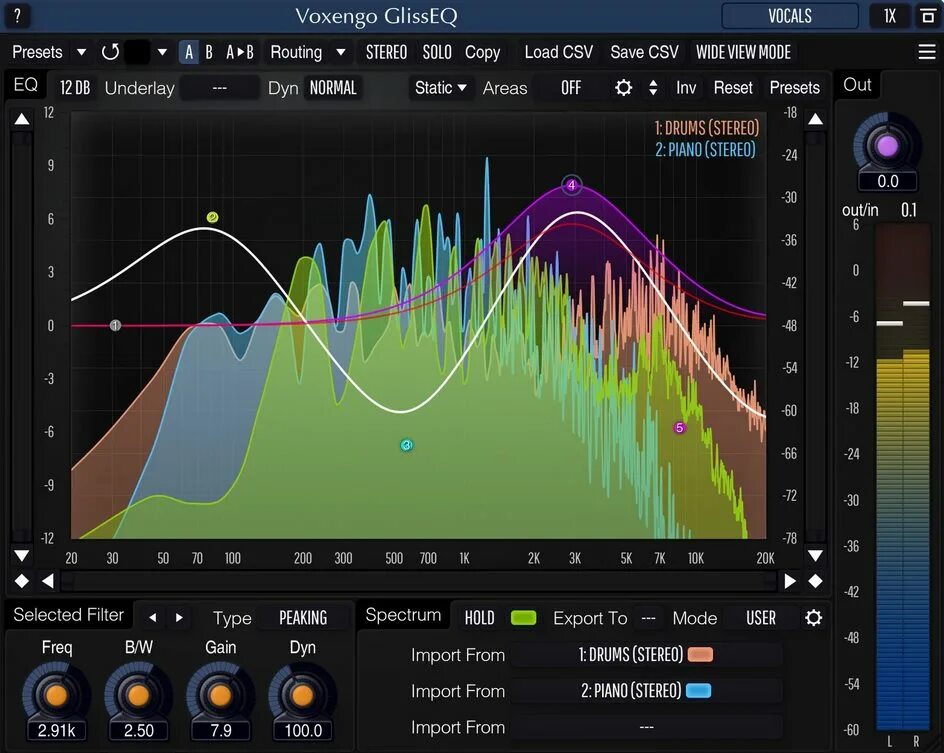The width and height of the screenshot is (944, 753).
Task: Click right spectrum-scale down triangle arrow
Action: click(x=815, y=555)
